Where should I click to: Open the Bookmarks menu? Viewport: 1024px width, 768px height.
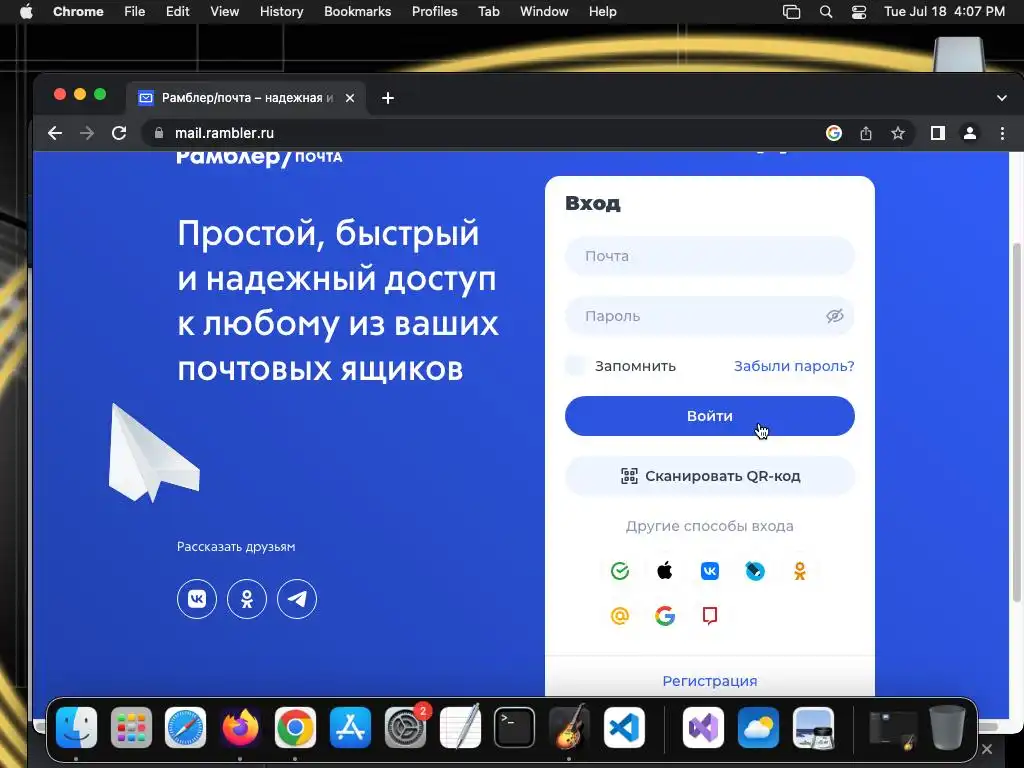click(x=358, y=12)
